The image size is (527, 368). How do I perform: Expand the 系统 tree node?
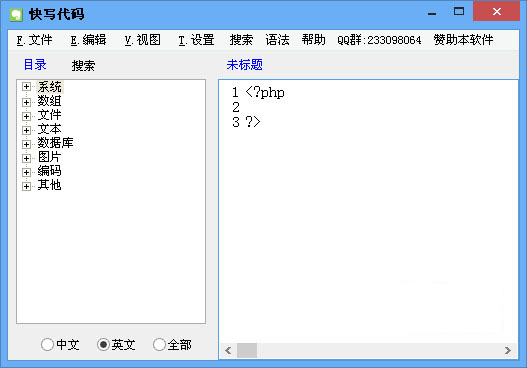26,87
